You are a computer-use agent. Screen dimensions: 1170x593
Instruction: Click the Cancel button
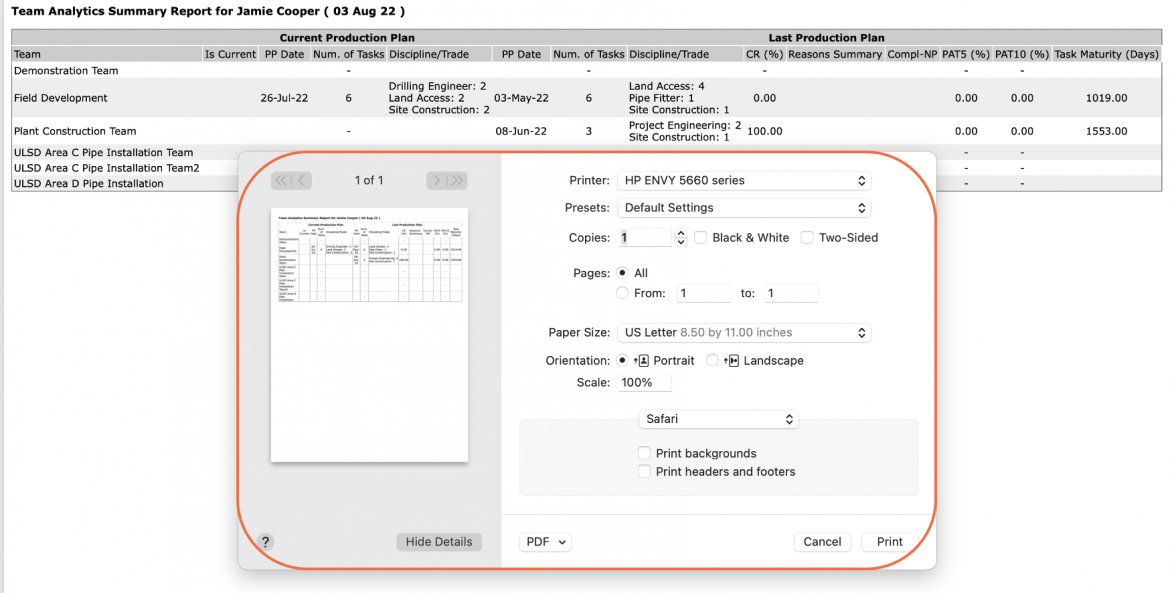822,542
